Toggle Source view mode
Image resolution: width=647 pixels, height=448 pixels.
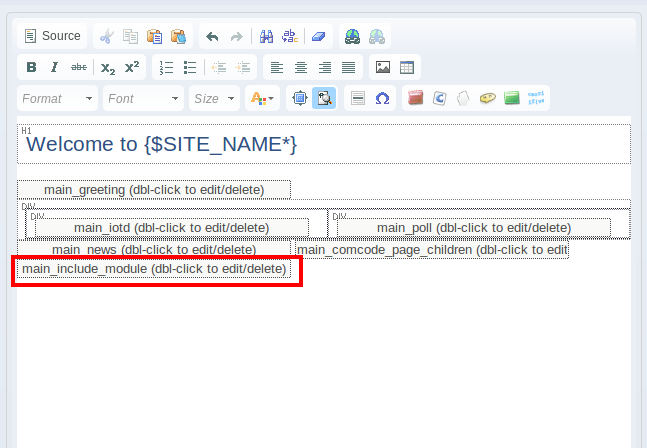point(51,36)
